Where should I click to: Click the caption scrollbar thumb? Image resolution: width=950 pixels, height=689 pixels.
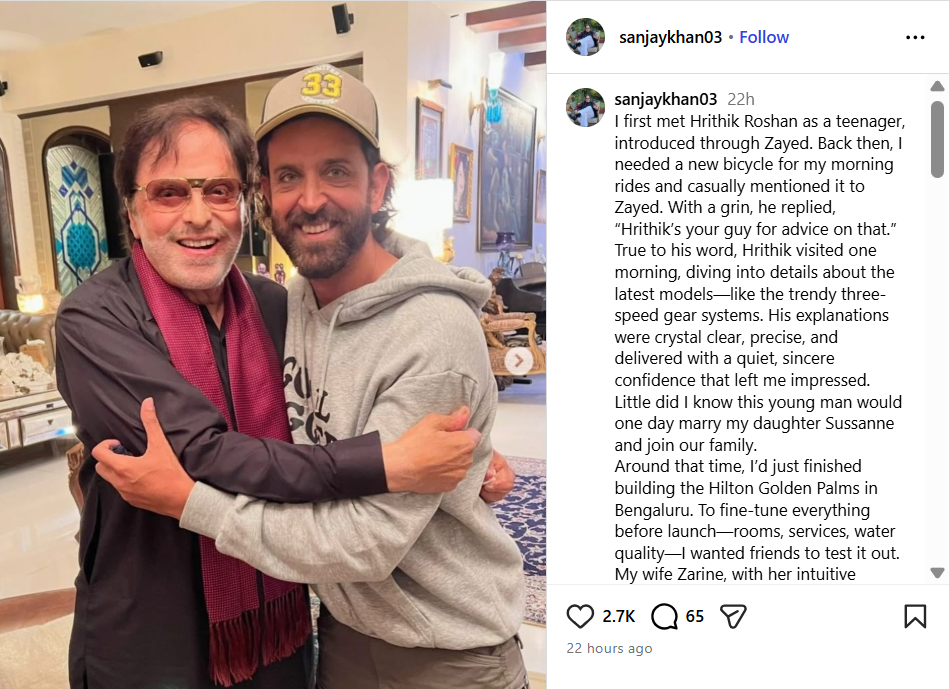coord(937,139)
